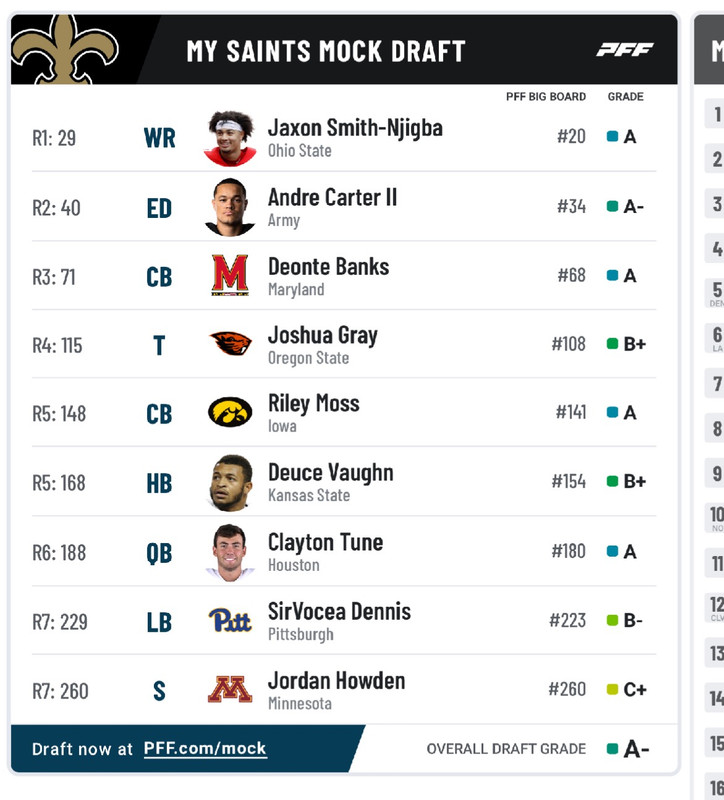Select Deuce Vaughn player photo
724x800 pixels.
(x=231, y=483)
